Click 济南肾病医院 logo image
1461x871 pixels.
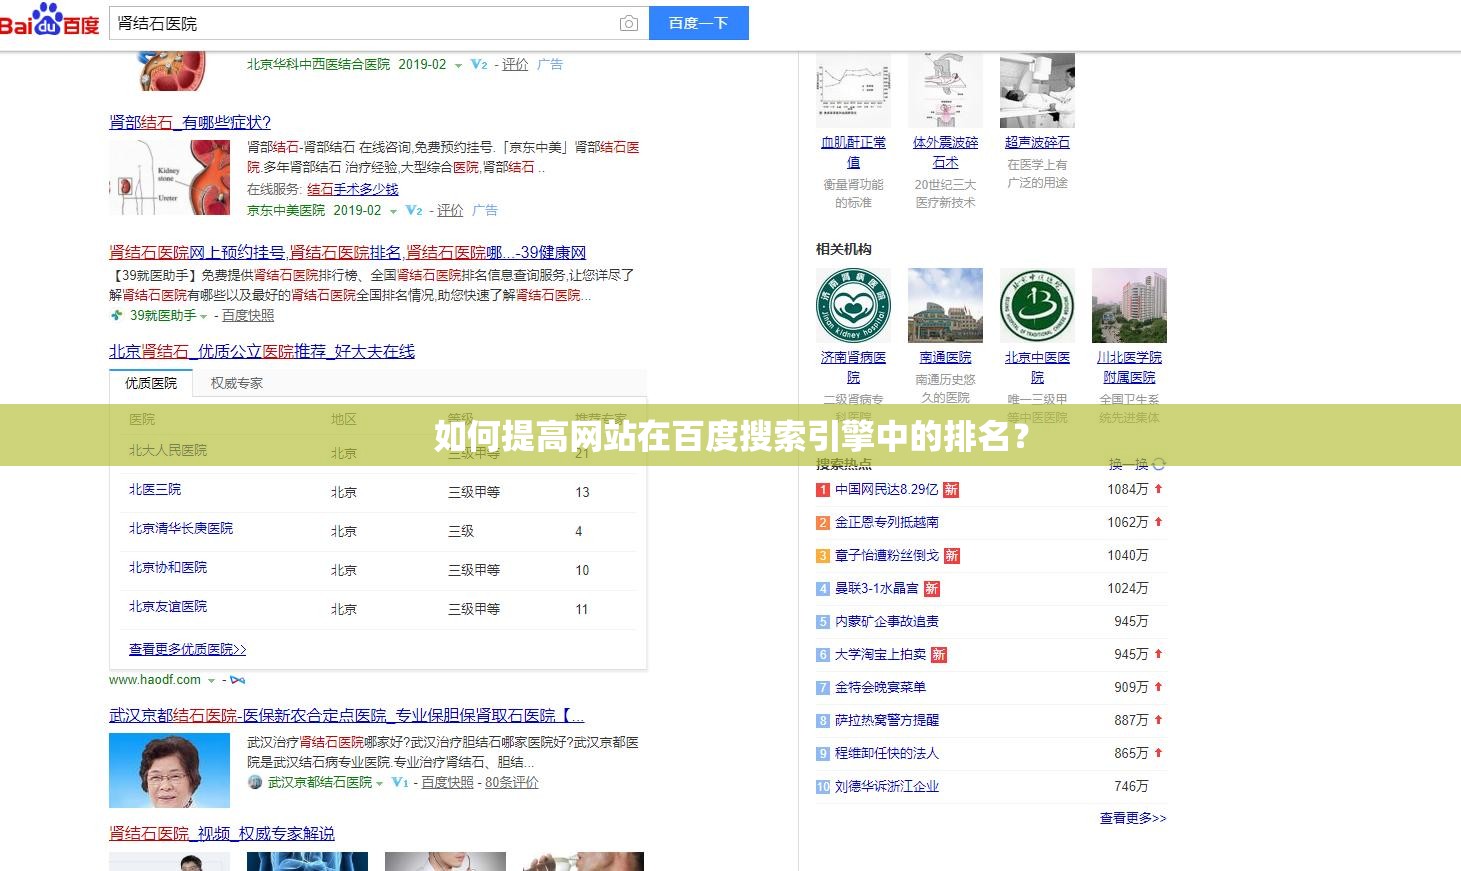coord(853,305)
